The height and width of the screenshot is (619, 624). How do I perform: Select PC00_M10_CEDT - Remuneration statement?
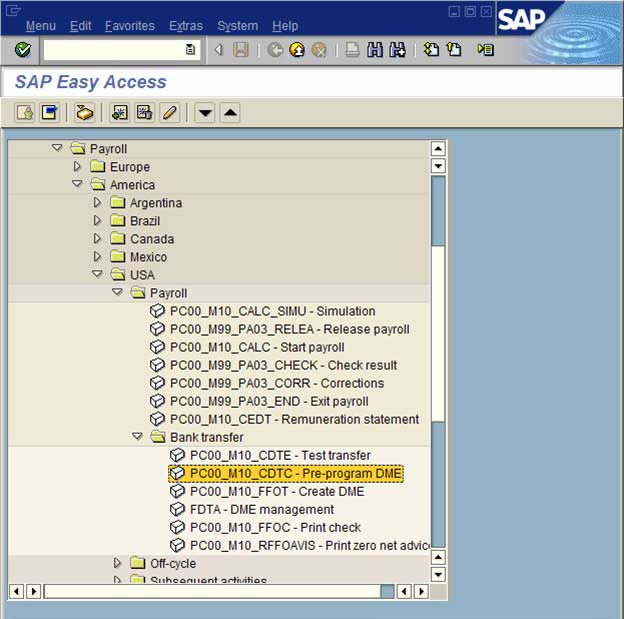click(294, 419)
